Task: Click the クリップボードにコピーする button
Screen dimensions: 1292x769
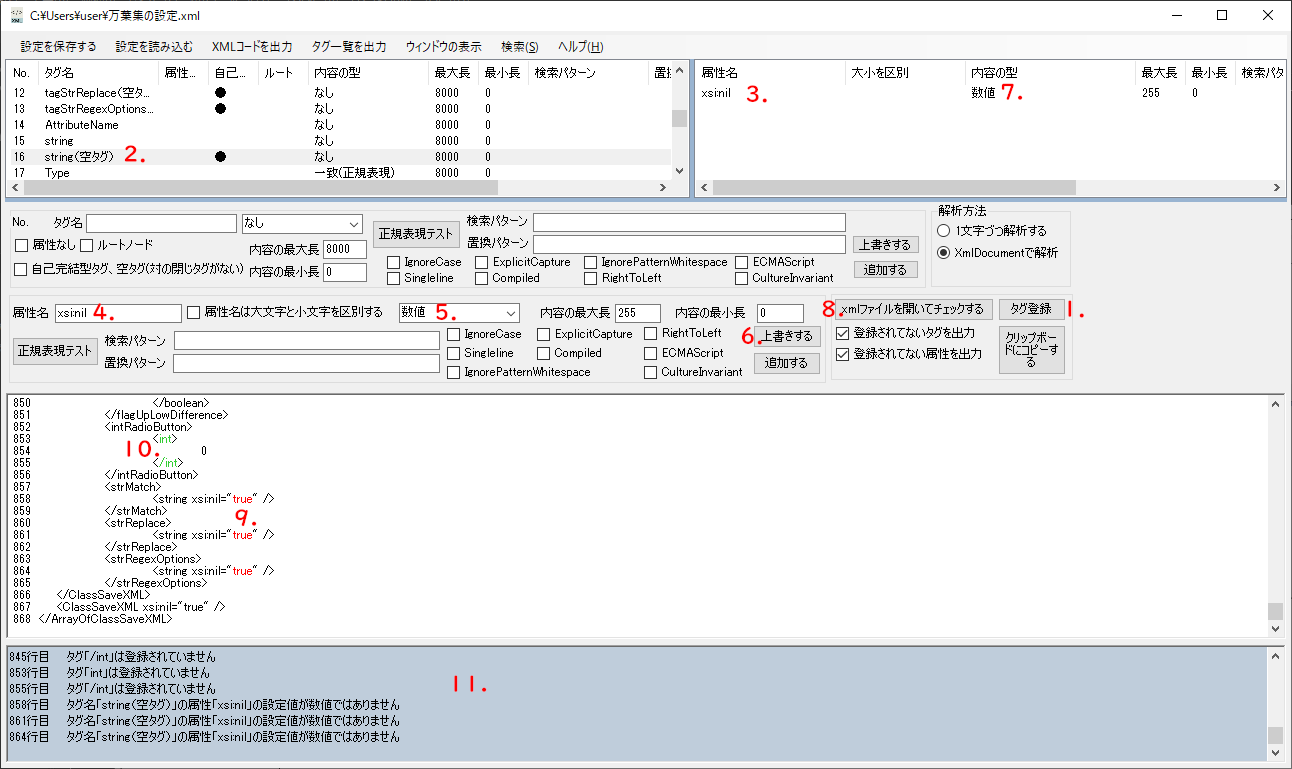Action: (1031, 349)
